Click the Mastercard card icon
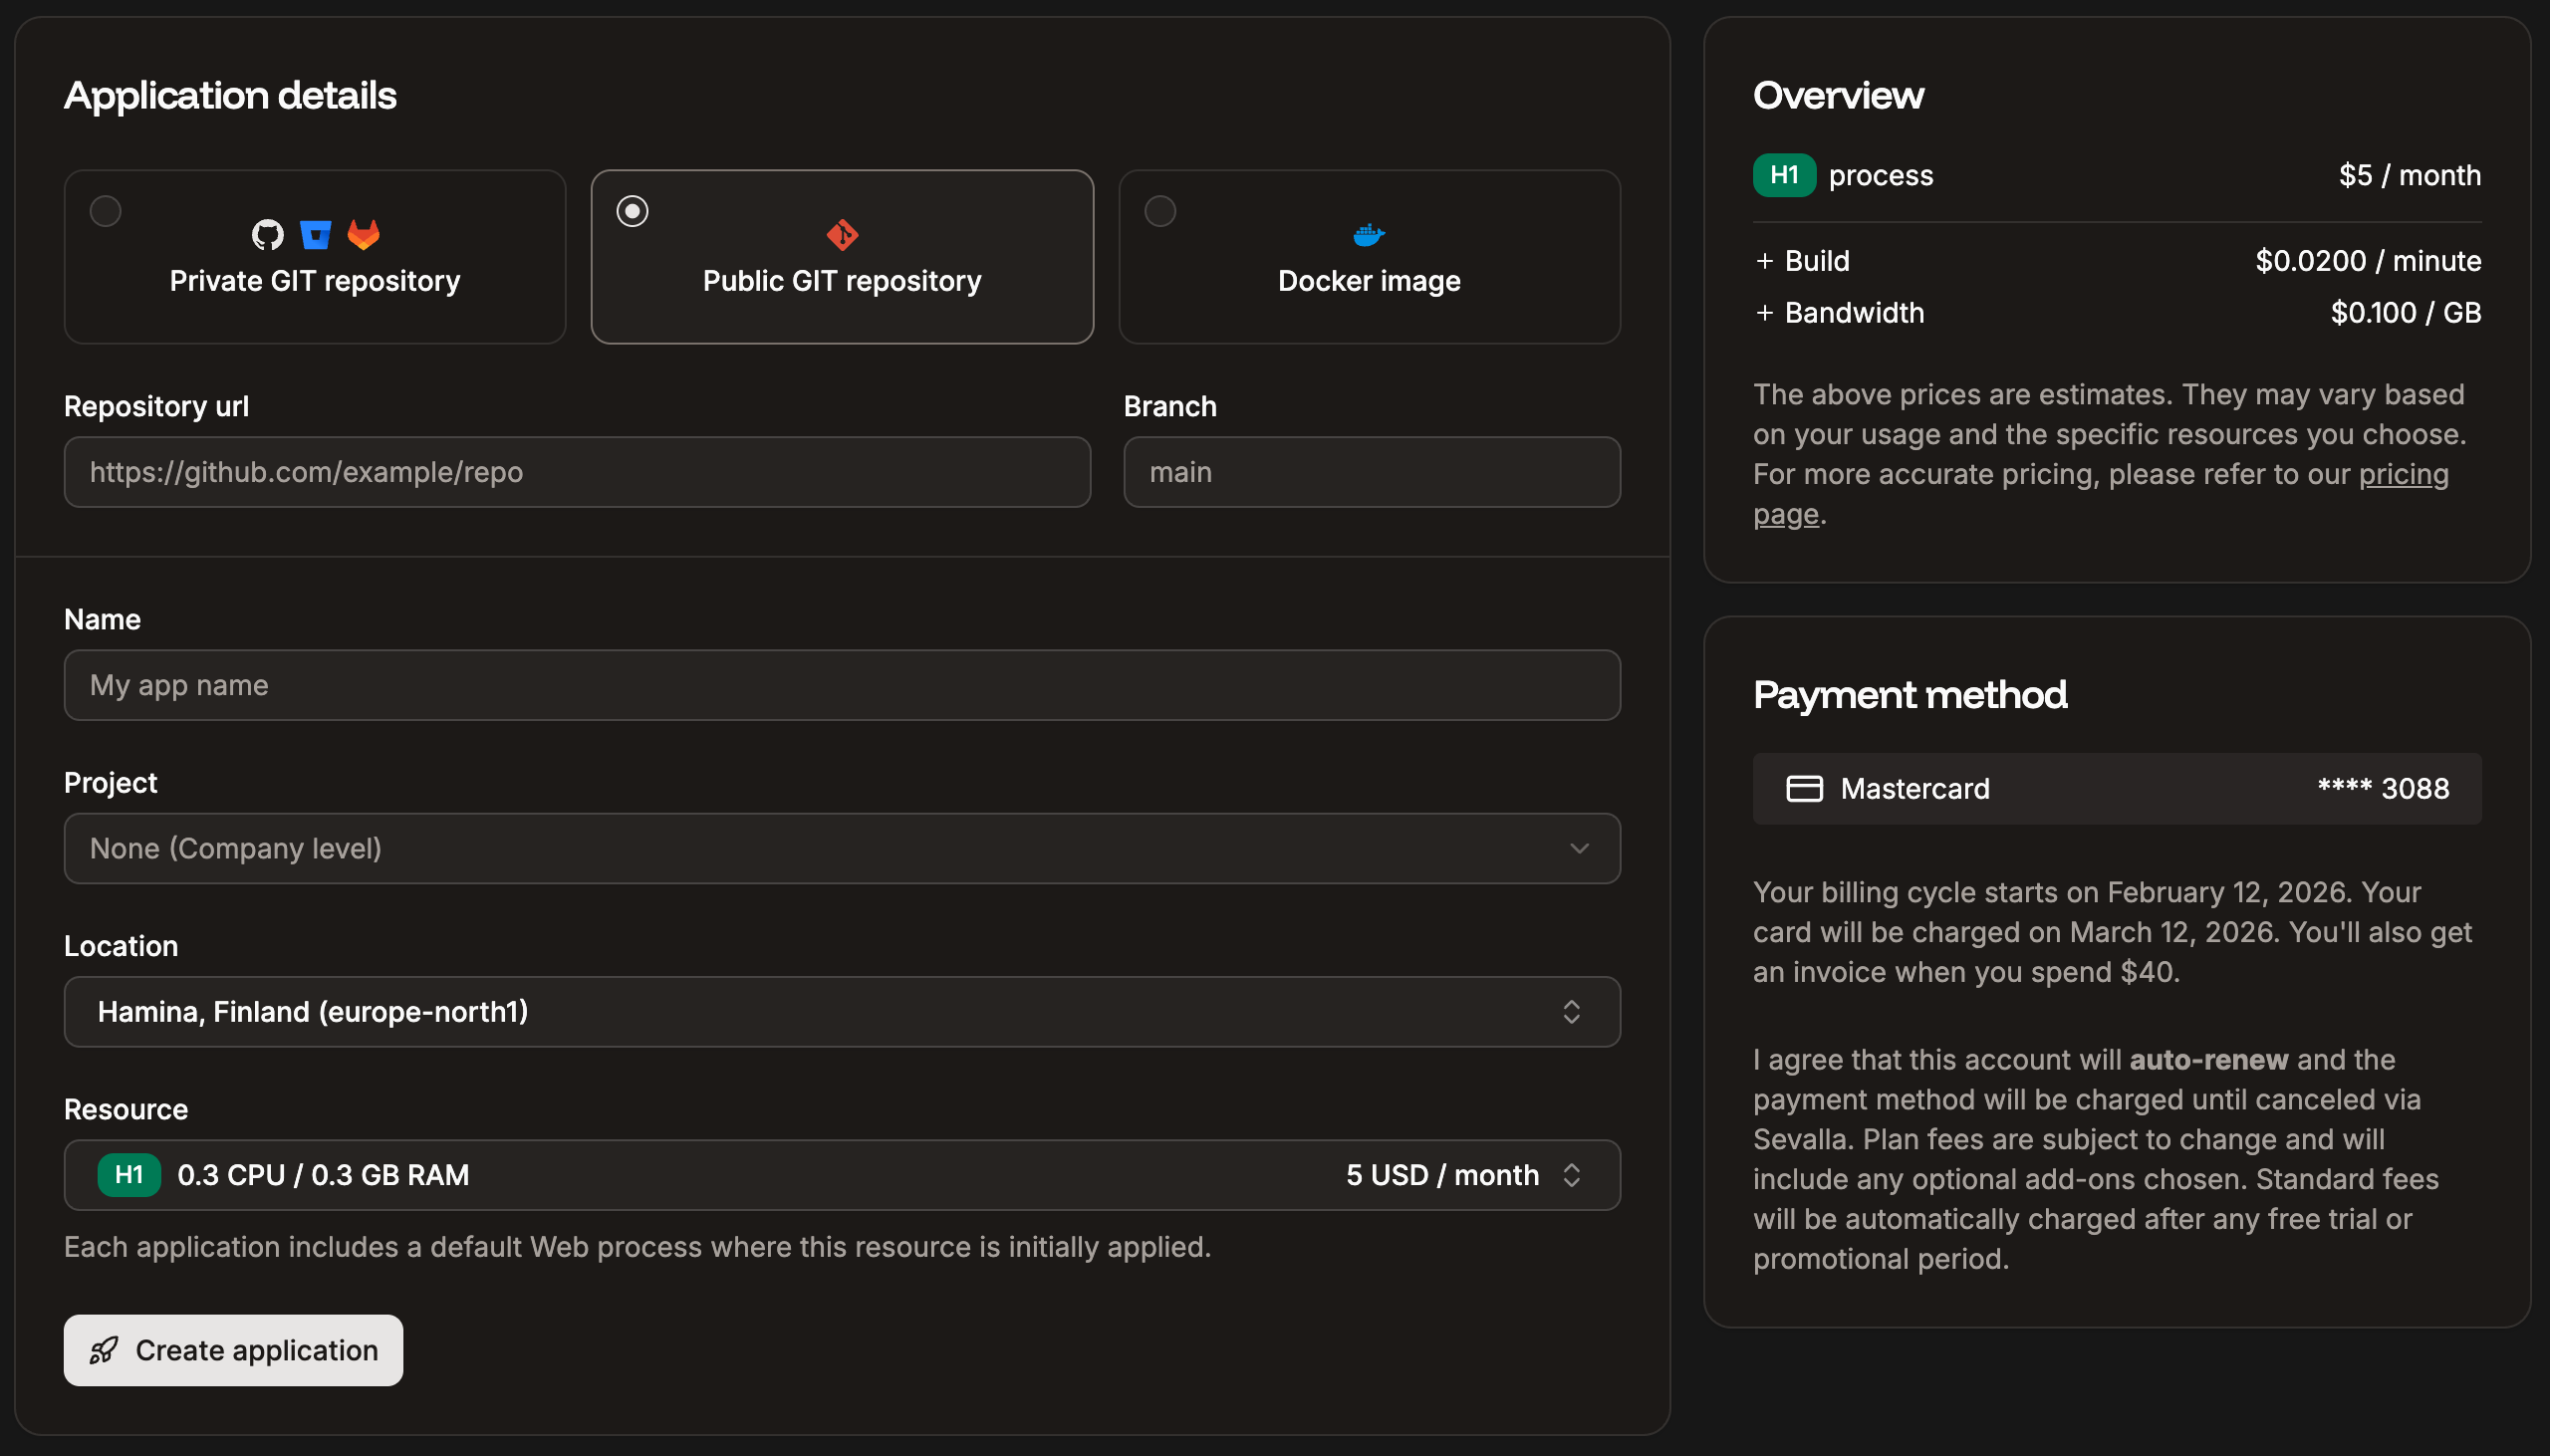Screen dimensions: 2550x1456 1806,788
